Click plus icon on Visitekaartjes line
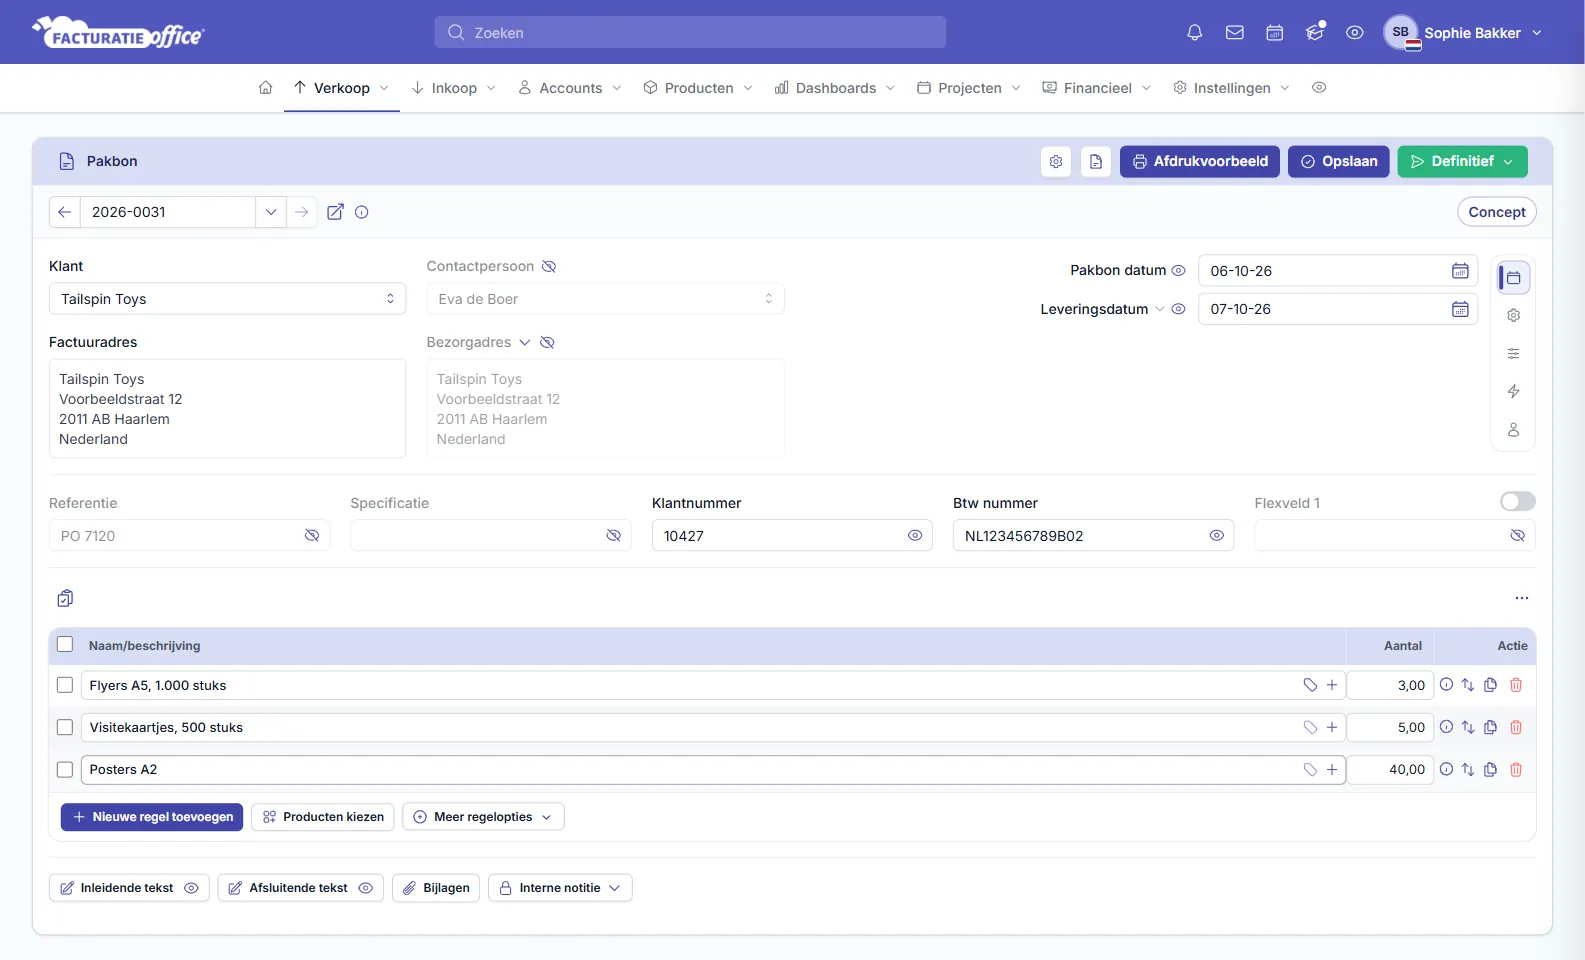Screen dimensions: 1585x960 coord(1332,728)
